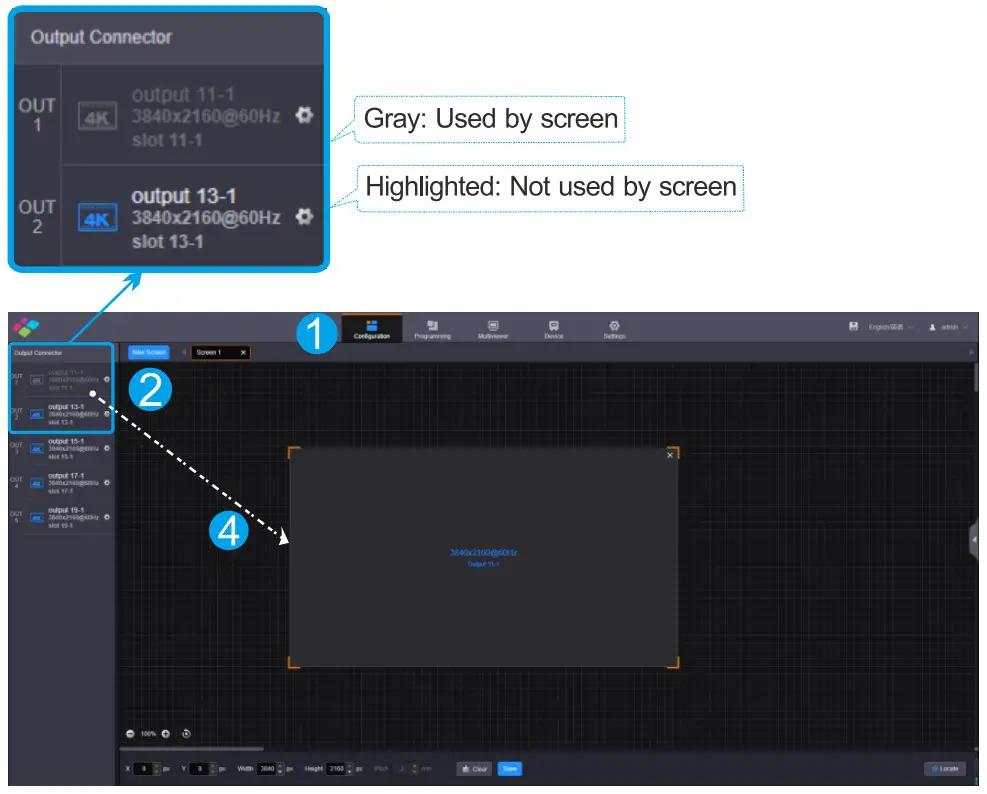Click the app logo in the header
987x794 pixels.
tap(26, 327)
